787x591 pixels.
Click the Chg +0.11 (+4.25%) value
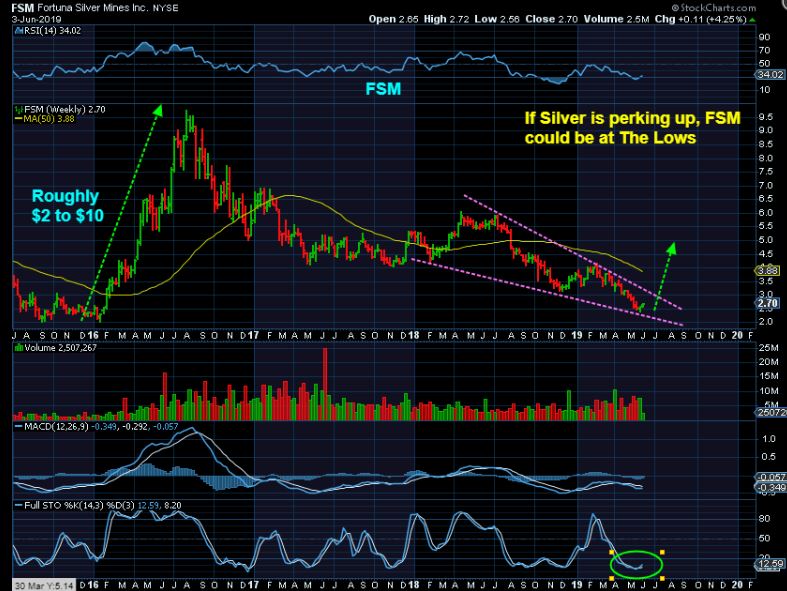click(x=701, y=19)
